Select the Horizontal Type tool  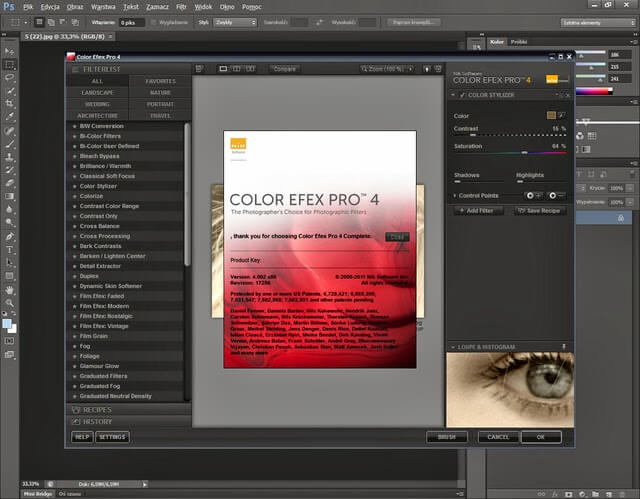coord(9,249)
